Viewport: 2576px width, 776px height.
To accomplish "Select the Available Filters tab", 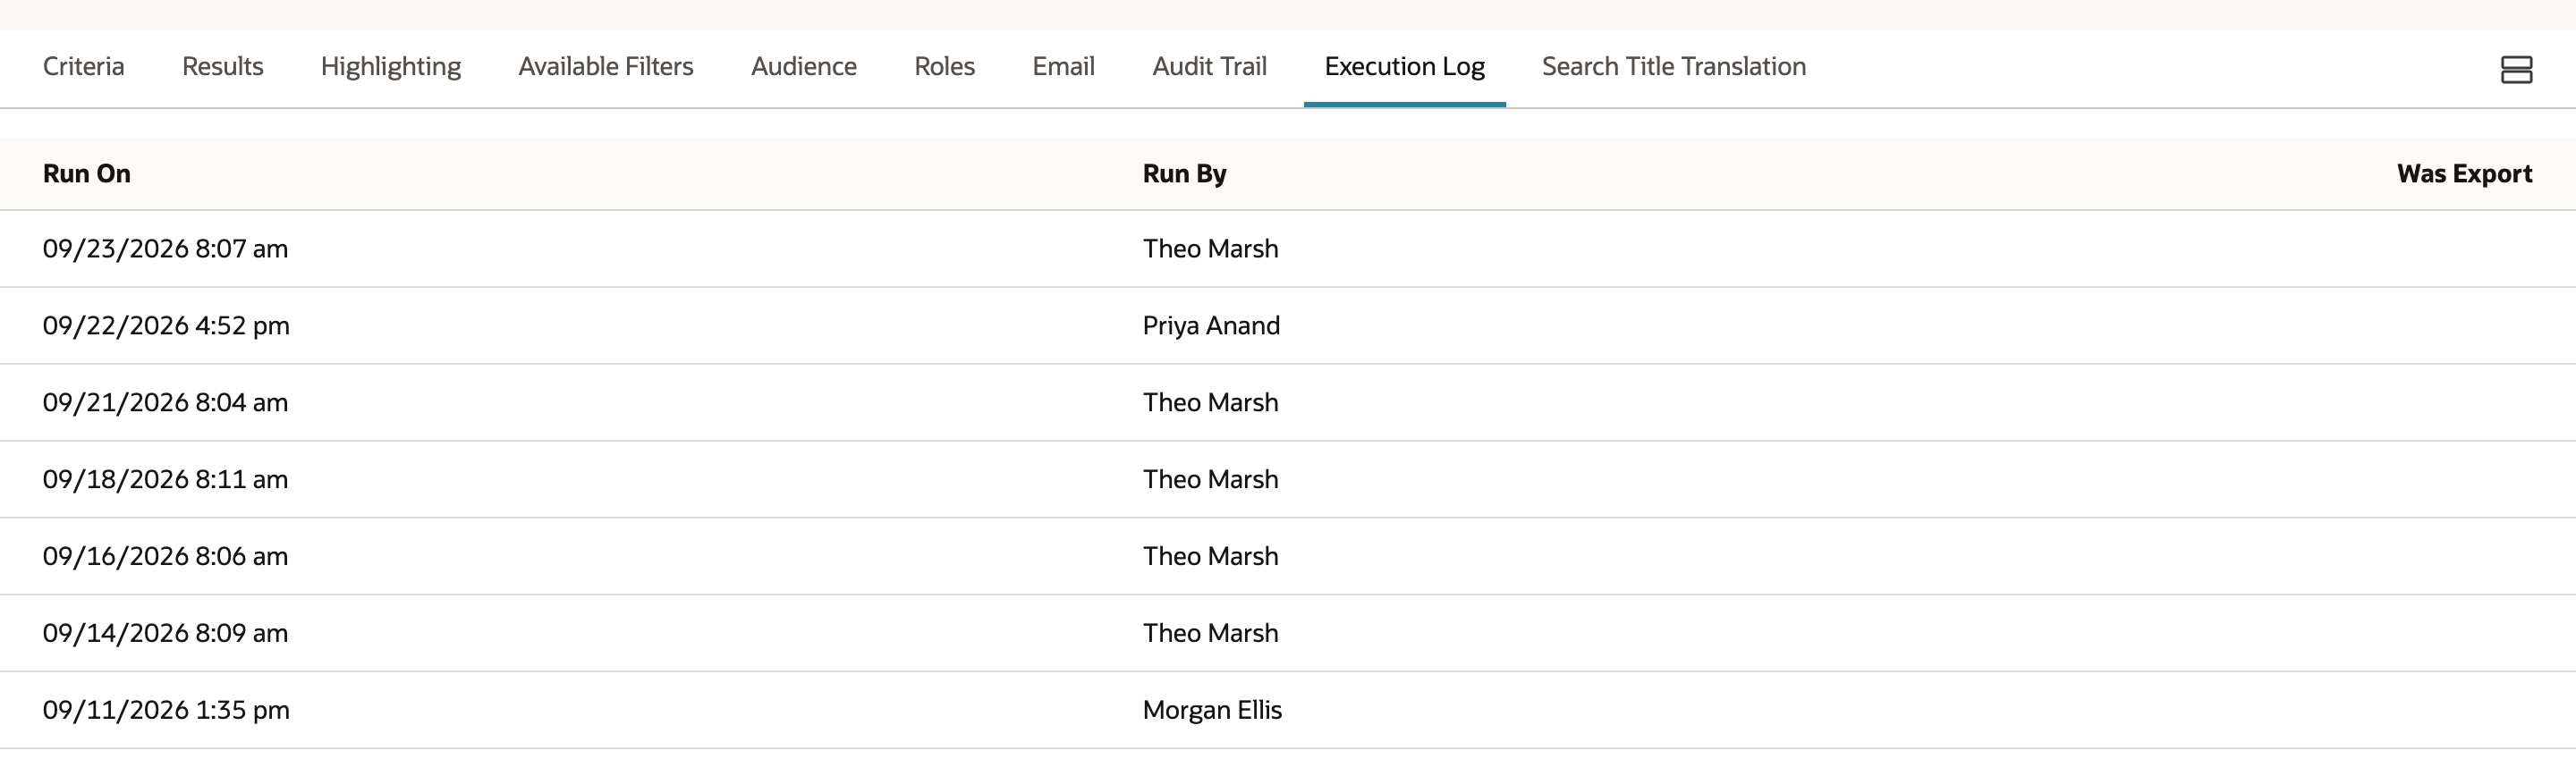I will [x=606, y=66].
